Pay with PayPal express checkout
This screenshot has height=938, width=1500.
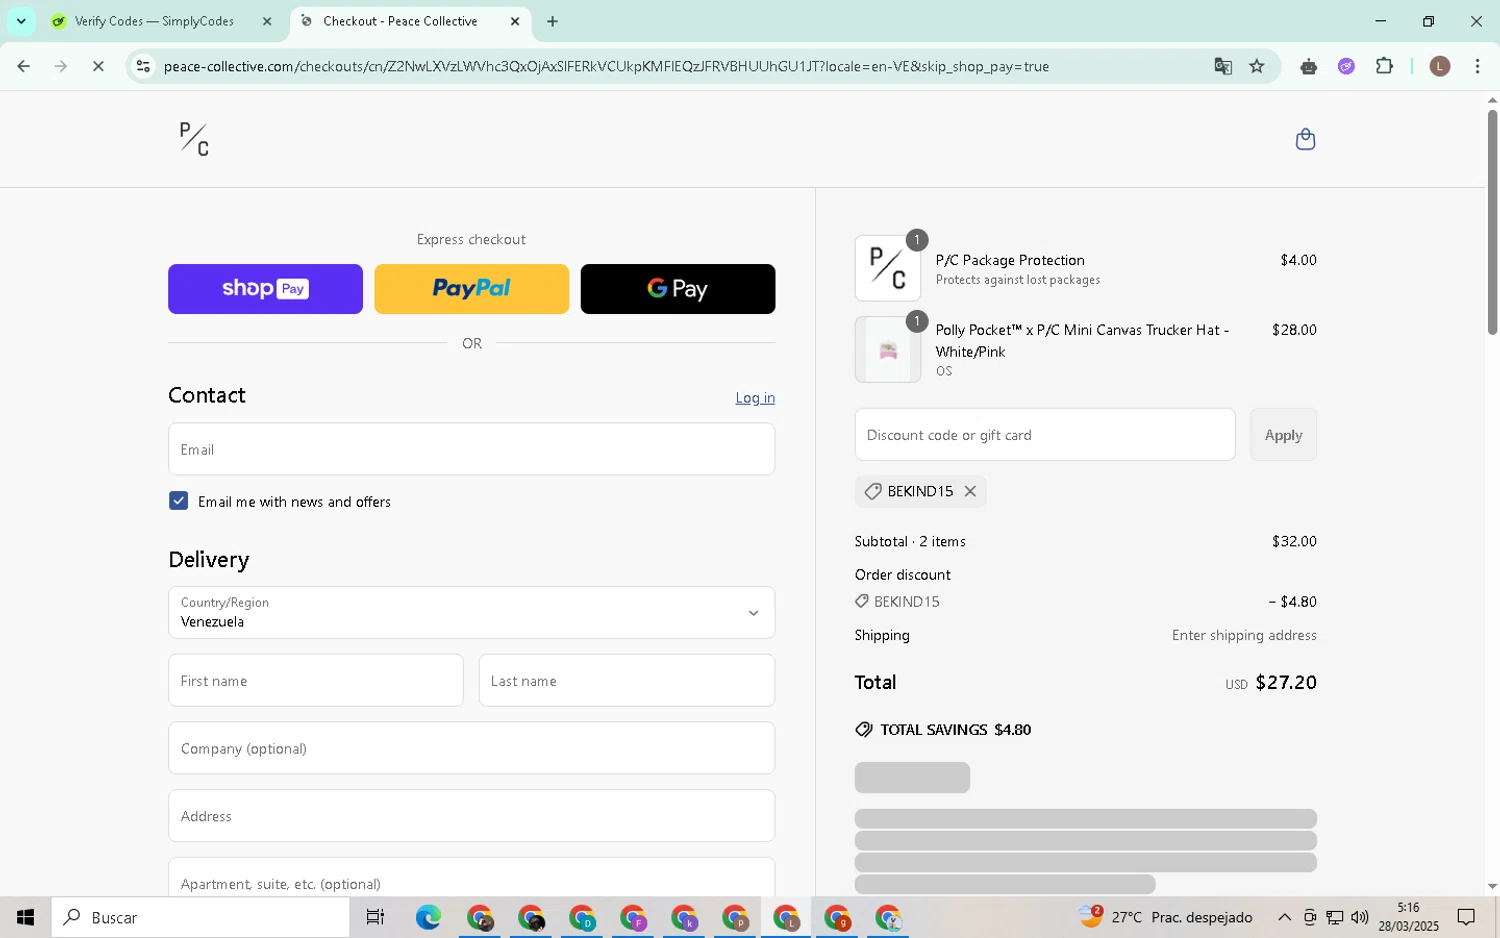471,289
